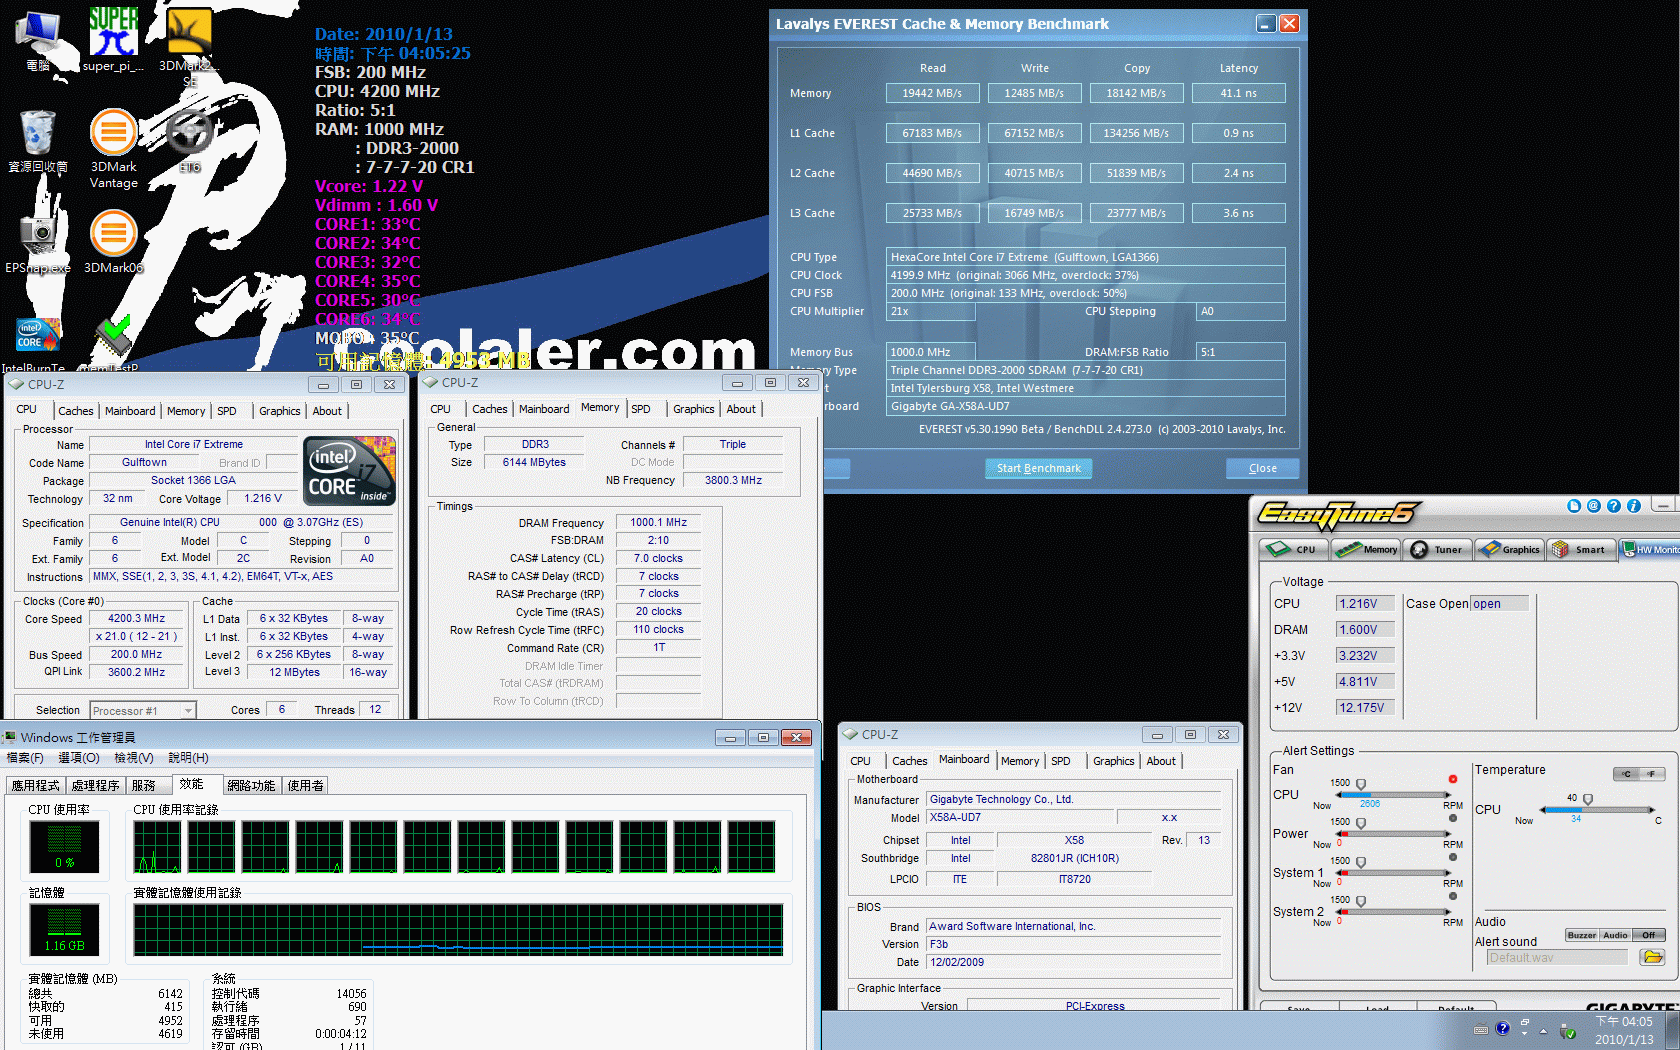Click the taskbar keyboard input icon

coord(1481,1029)
